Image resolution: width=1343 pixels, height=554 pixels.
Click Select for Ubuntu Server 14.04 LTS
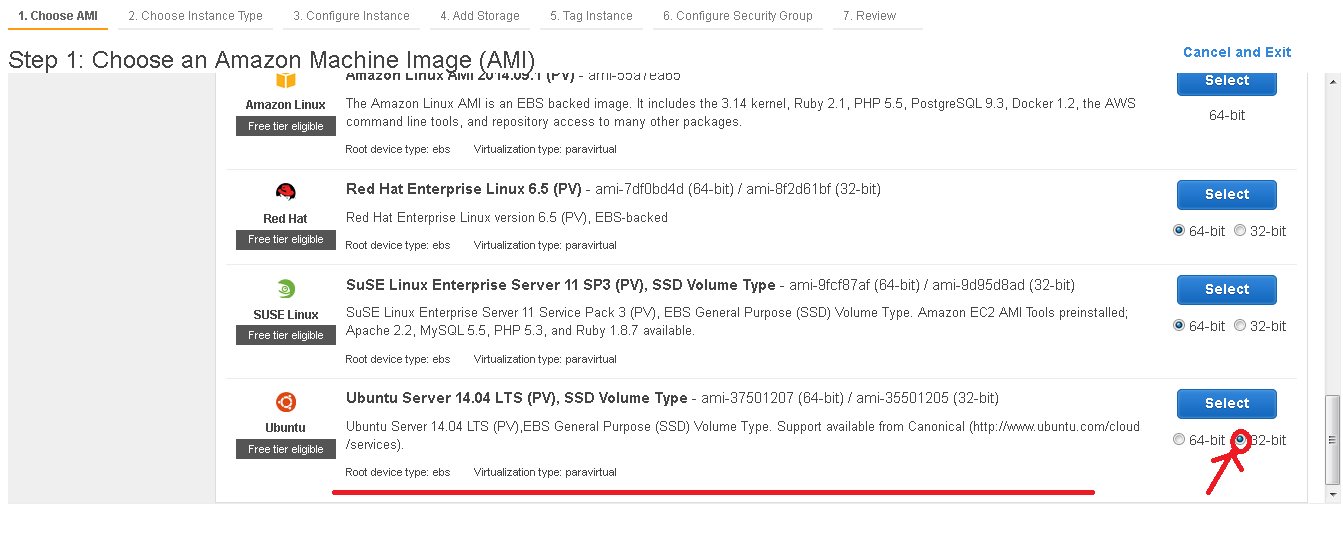coord(1227,403)
